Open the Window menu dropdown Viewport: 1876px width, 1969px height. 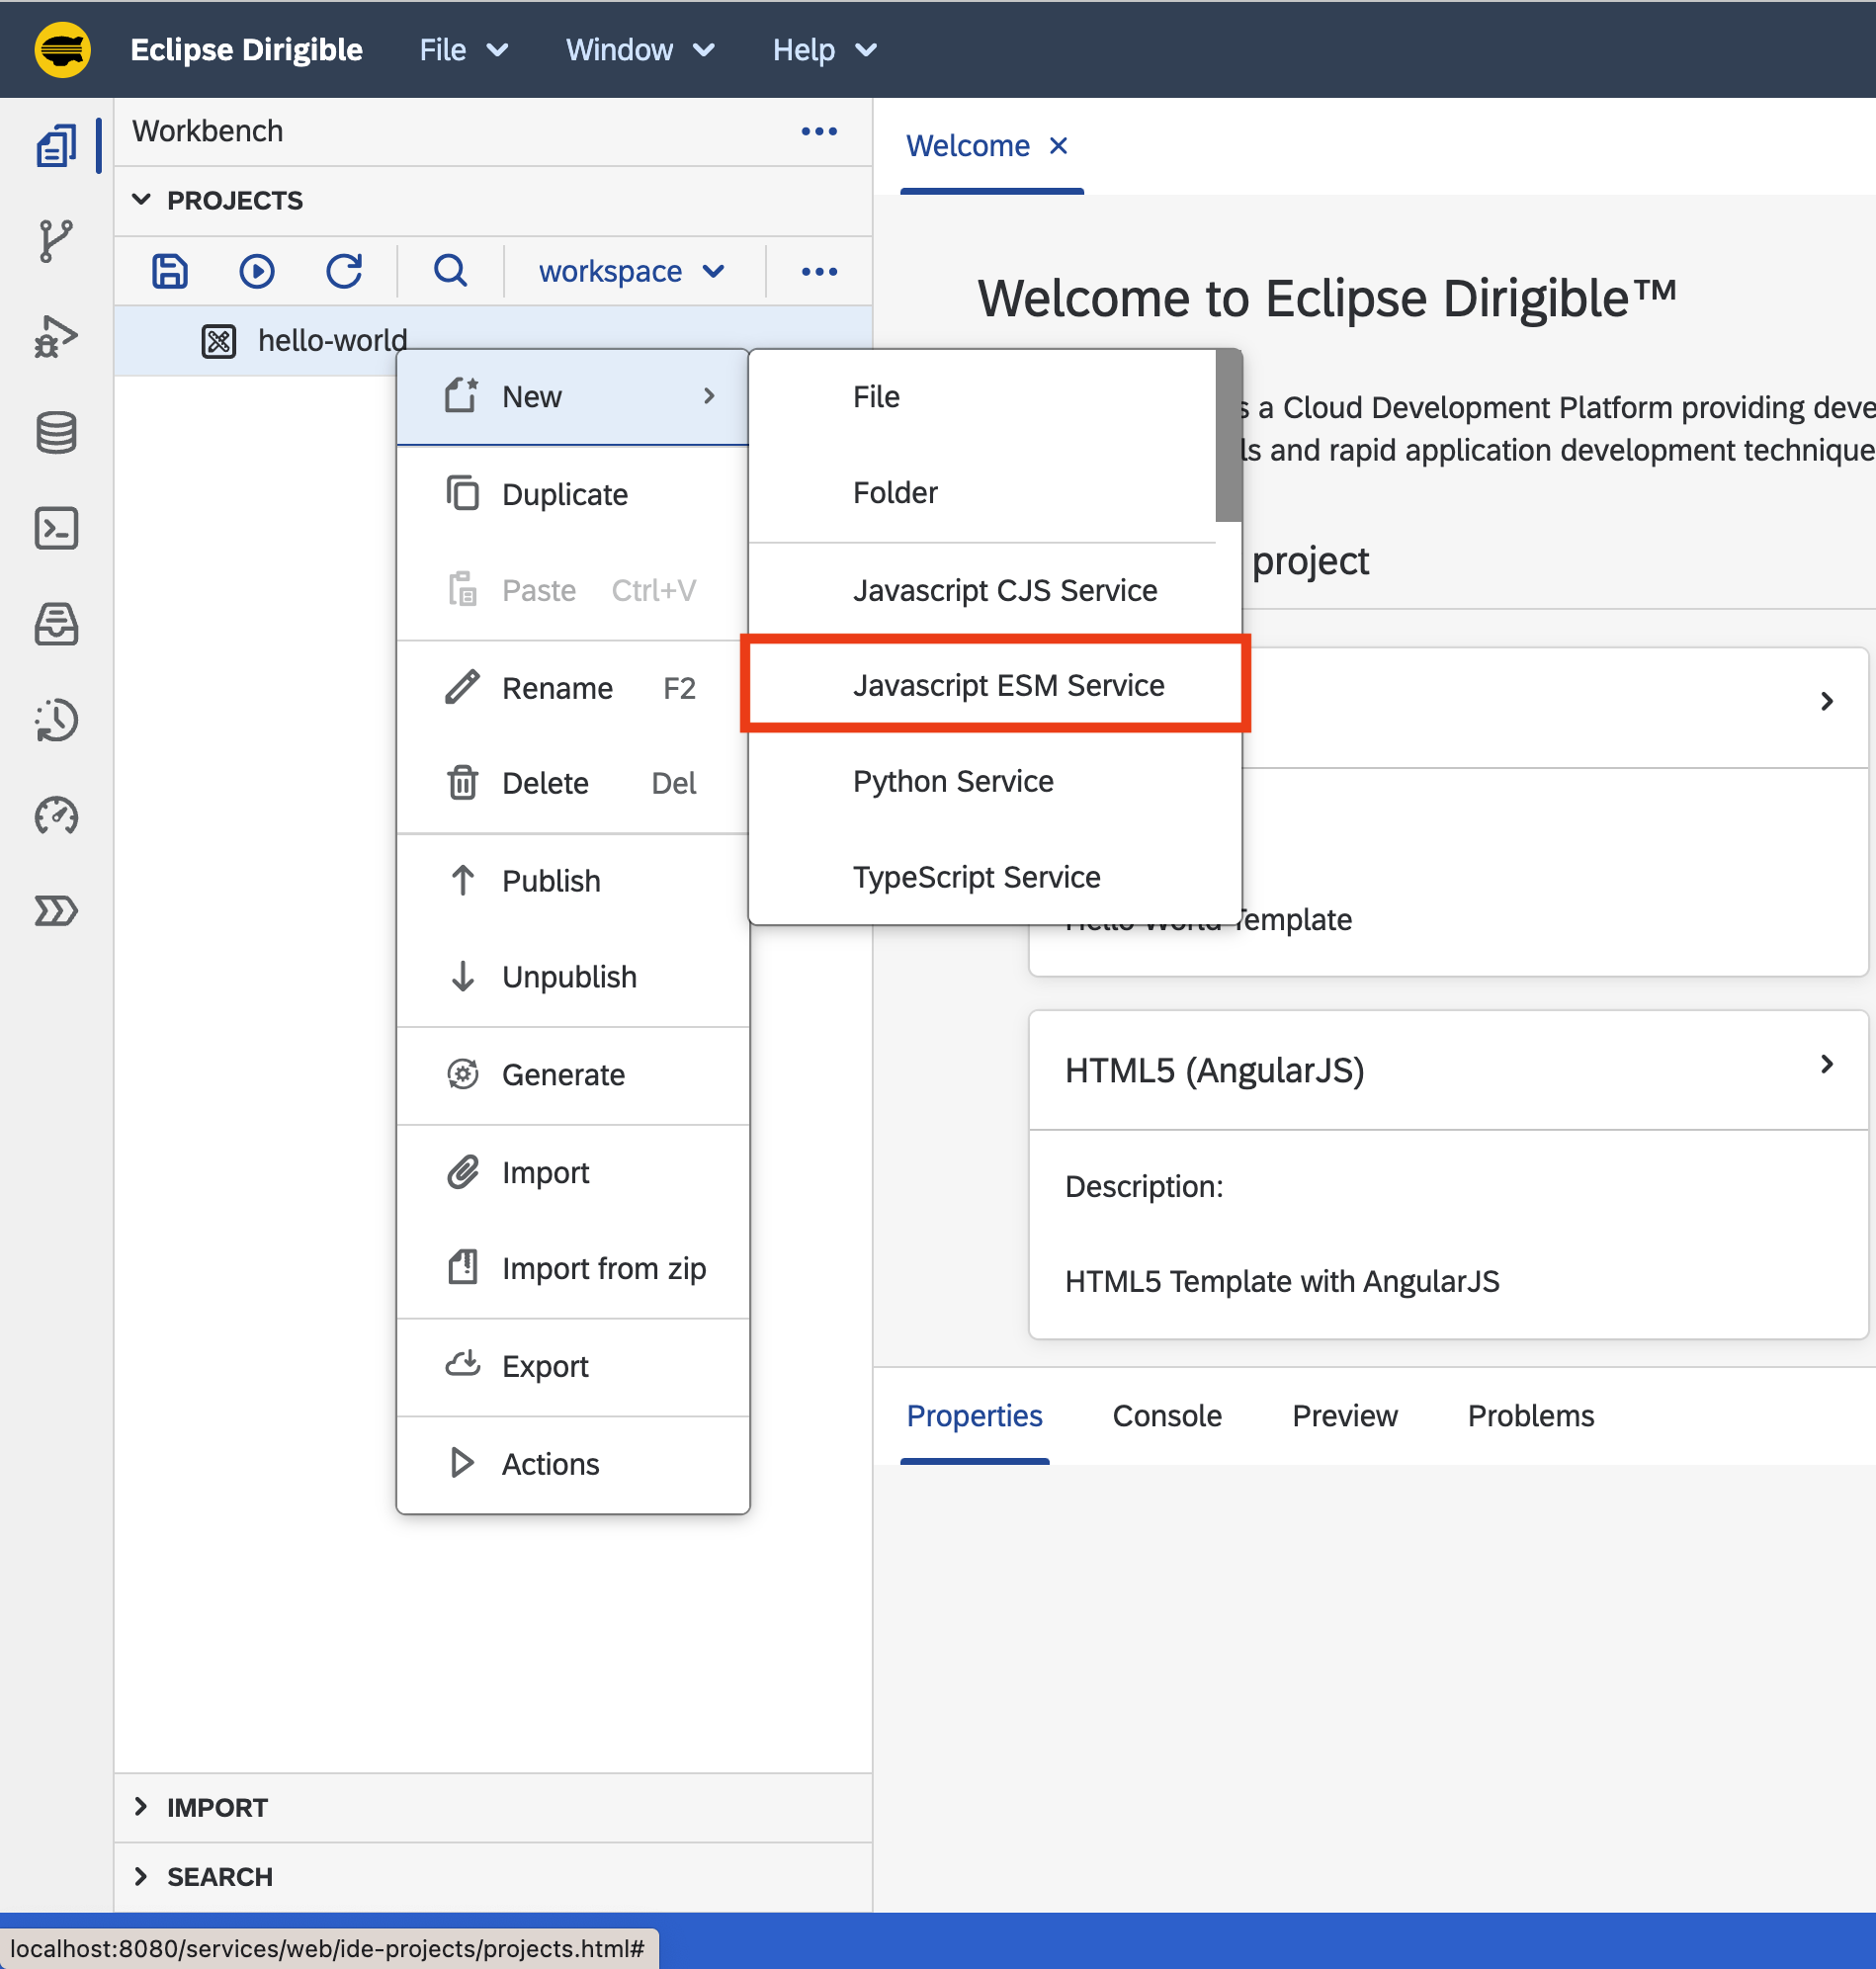tap(640, 50)
